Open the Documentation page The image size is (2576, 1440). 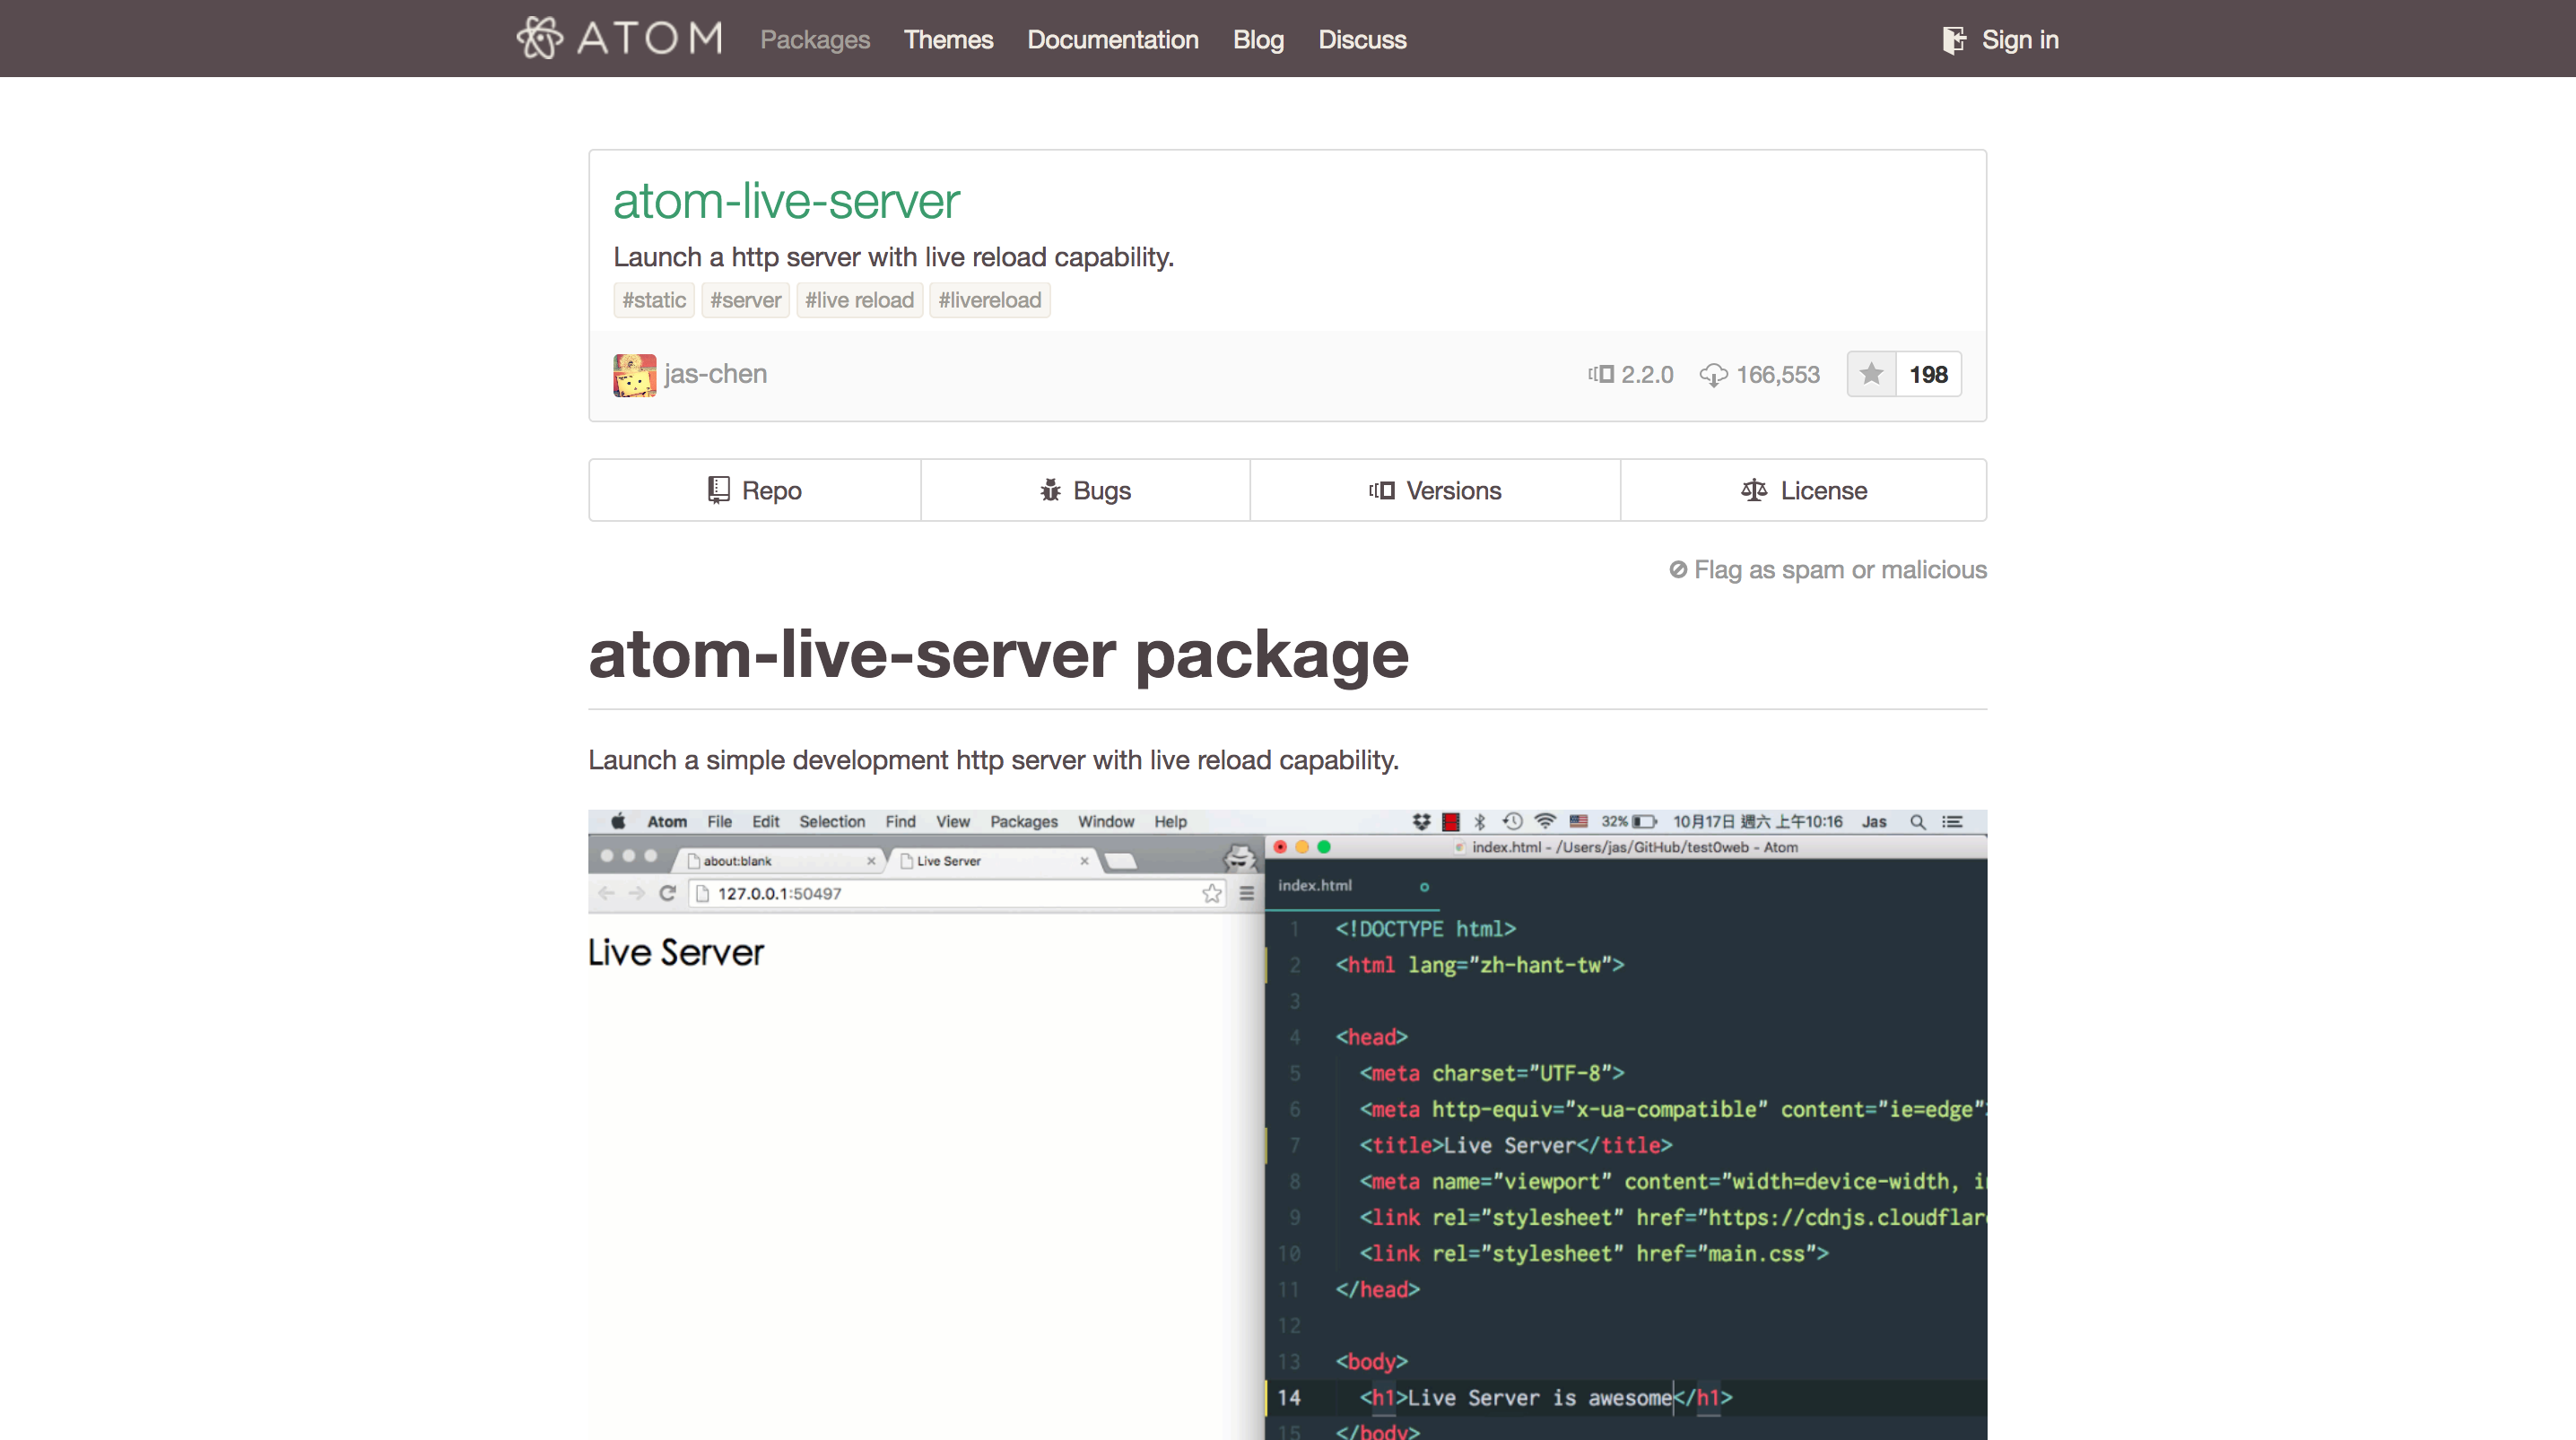(x=1112, y=40)
